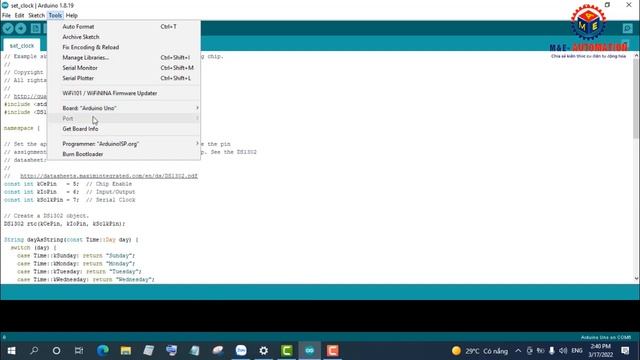Select Burn Bootloader

tap(124, 154)
